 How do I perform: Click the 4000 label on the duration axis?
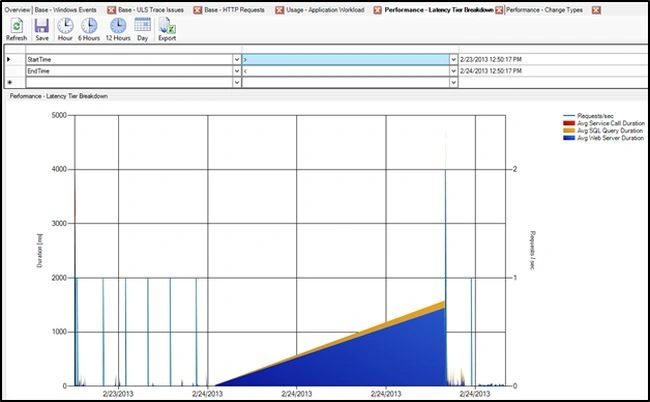click(59, 169)
